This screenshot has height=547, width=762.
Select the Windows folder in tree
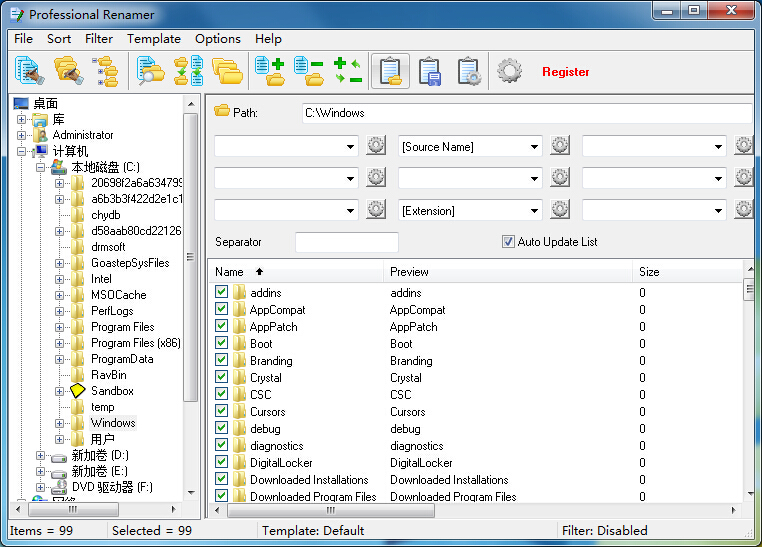112,423
